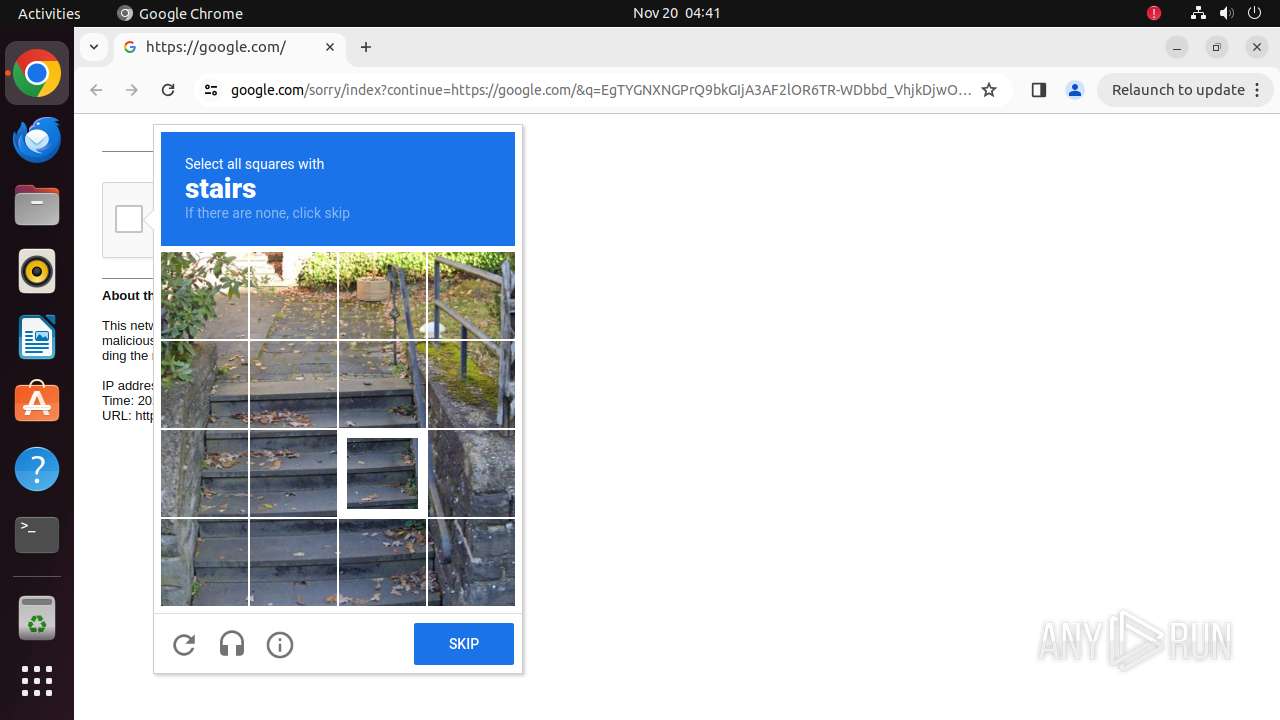Open Chrome profile avatar
The image size is (1280, 720).
(1075, 90)
